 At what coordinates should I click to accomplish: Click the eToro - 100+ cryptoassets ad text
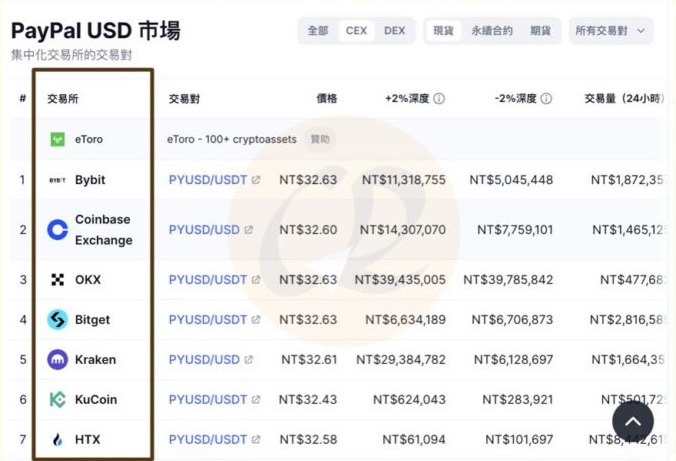pos(232,139)
